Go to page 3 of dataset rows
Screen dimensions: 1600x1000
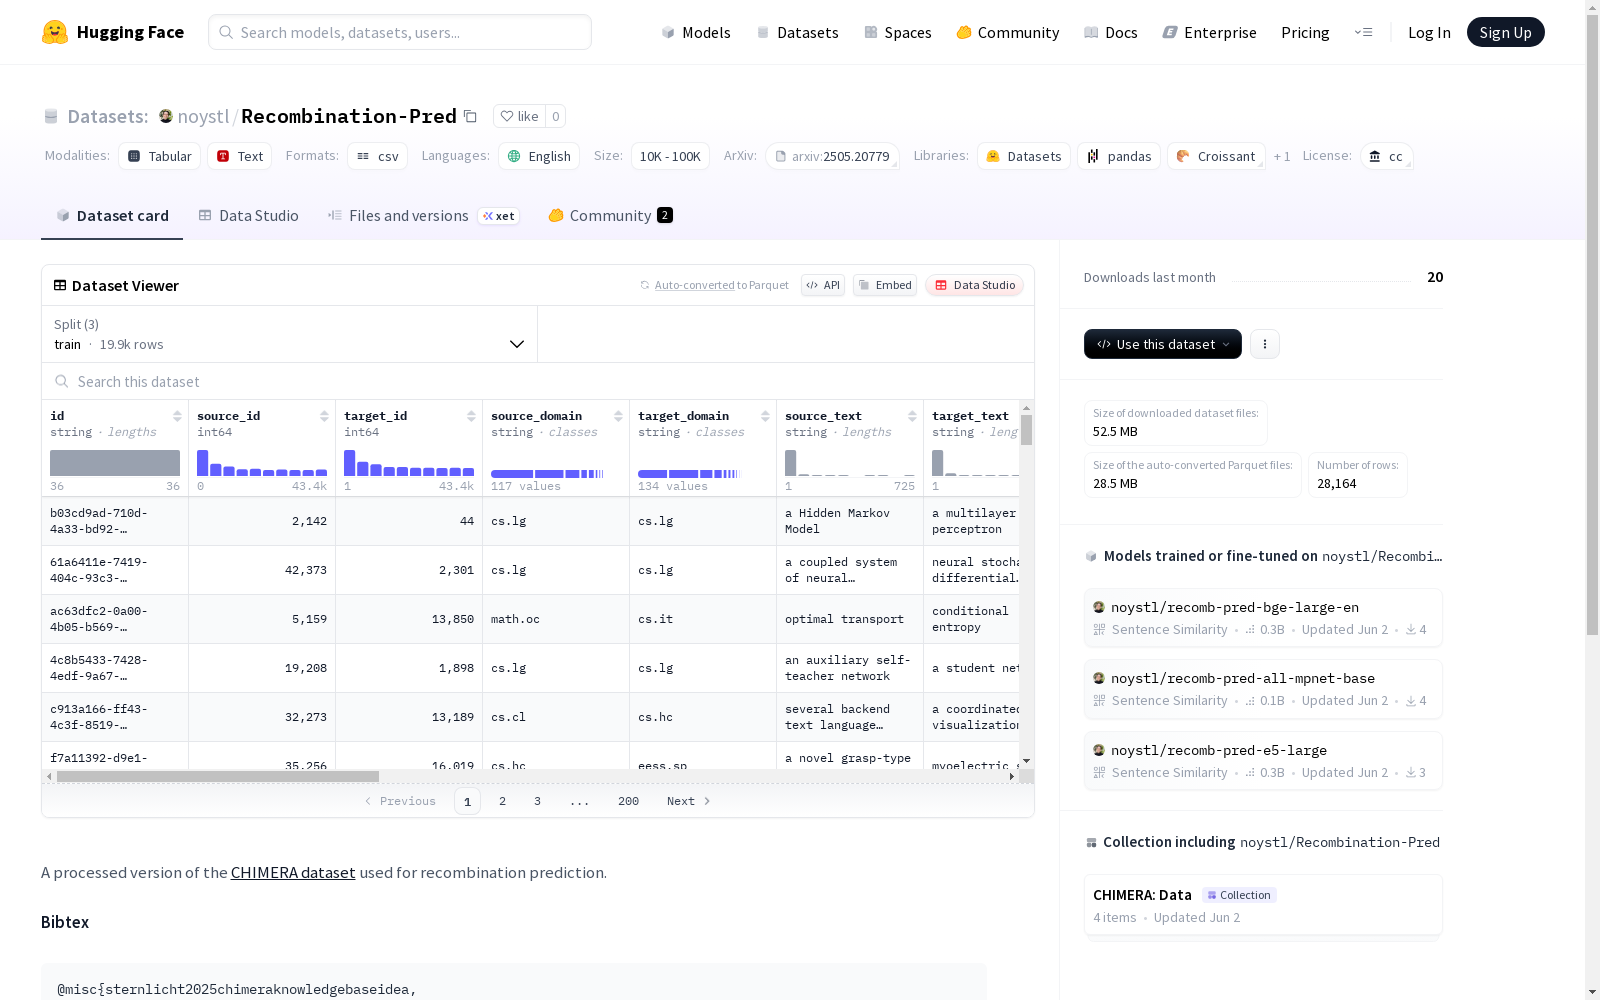pos(537,801)
